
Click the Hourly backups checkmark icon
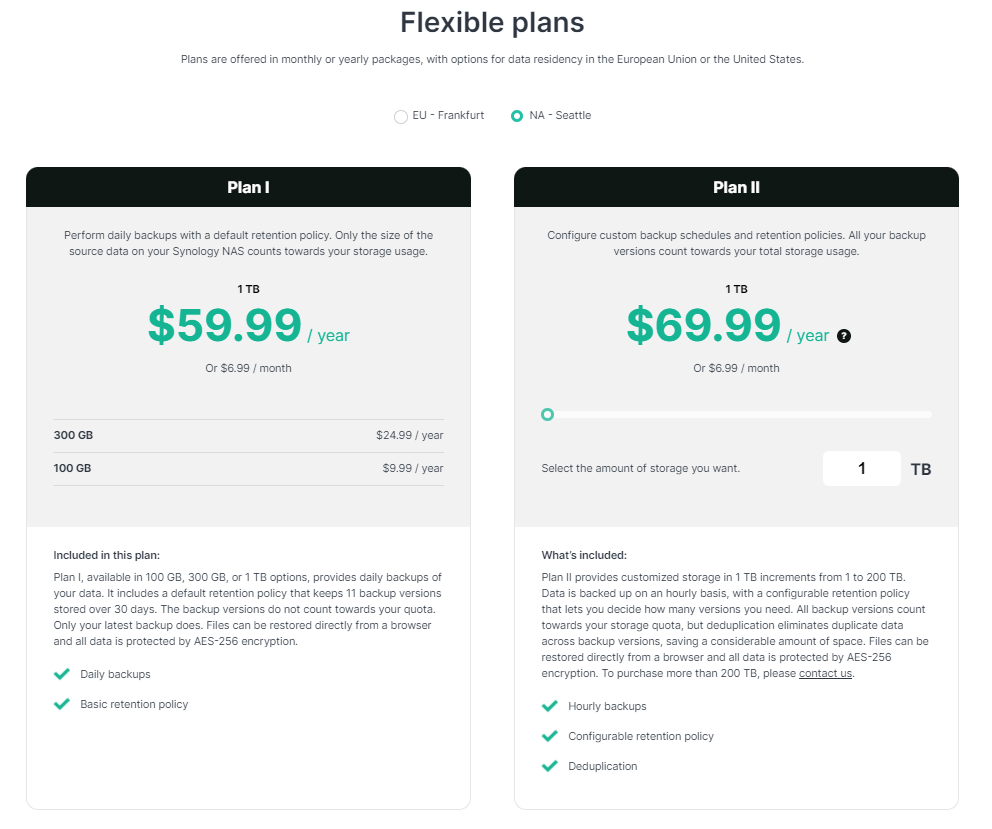pos(550,706)
